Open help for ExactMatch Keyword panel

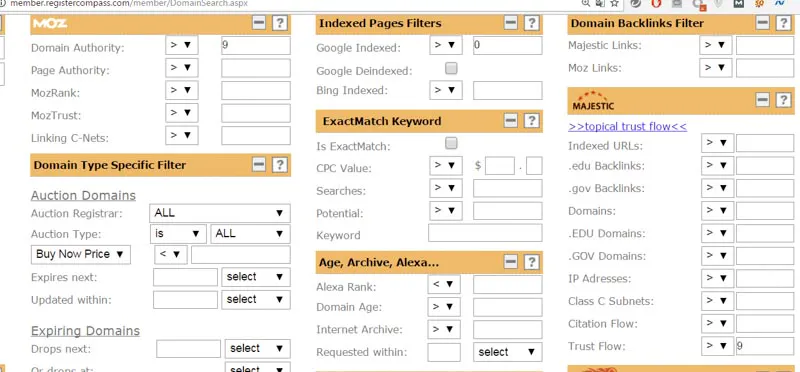click(x=531, y=120)
